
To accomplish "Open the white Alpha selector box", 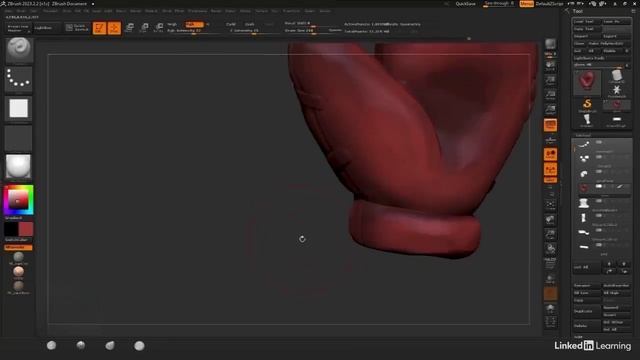I will (18, 109).
